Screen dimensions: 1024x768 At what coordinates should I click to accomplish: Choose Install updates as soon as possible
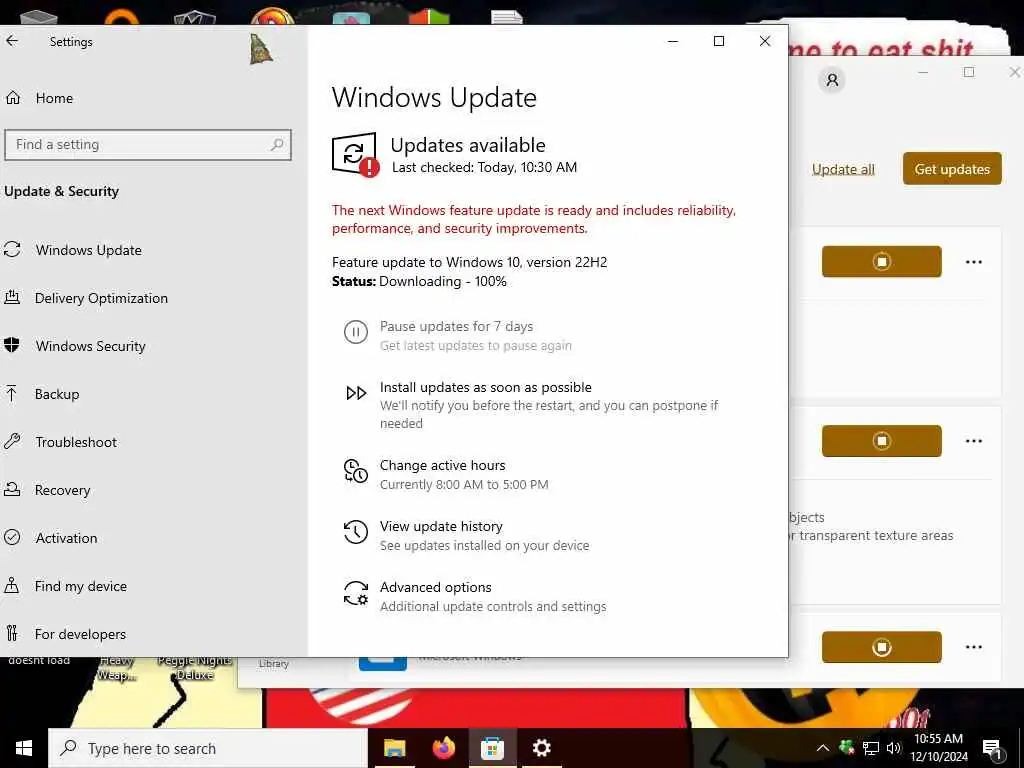(485, 387)
